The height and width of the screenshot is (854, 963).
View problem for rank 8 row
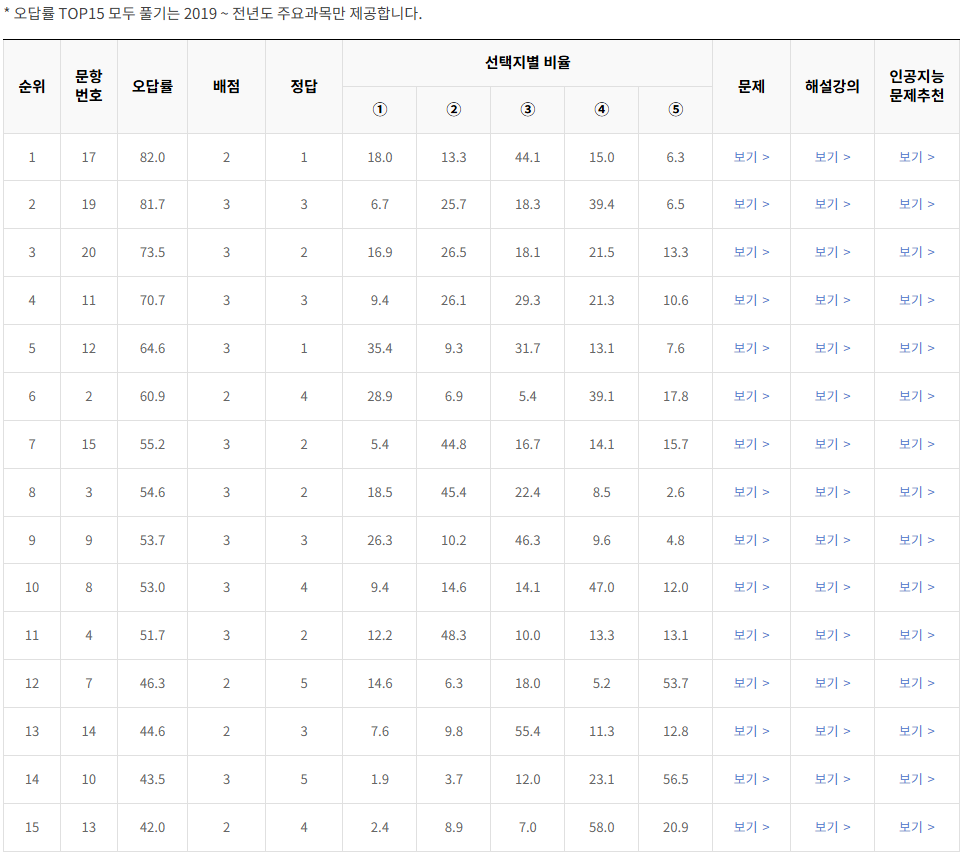[750, 491]
